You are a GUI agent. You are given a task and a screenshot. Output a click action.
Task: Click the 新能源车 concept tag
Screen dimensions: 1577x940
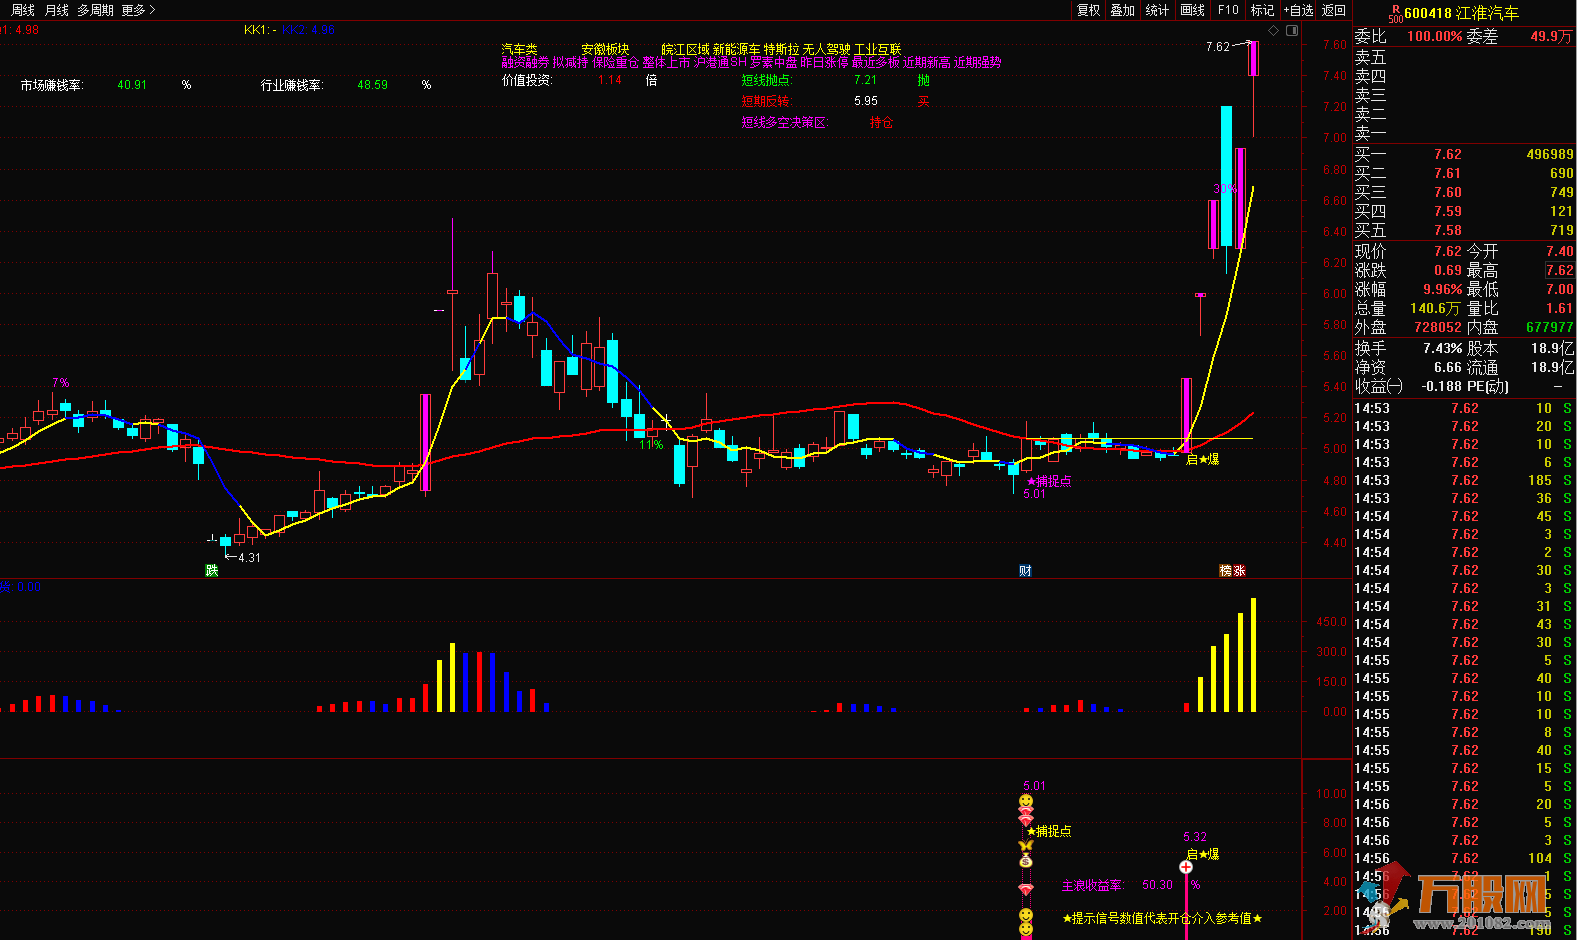pyautogui.click(x=736, y=49)
